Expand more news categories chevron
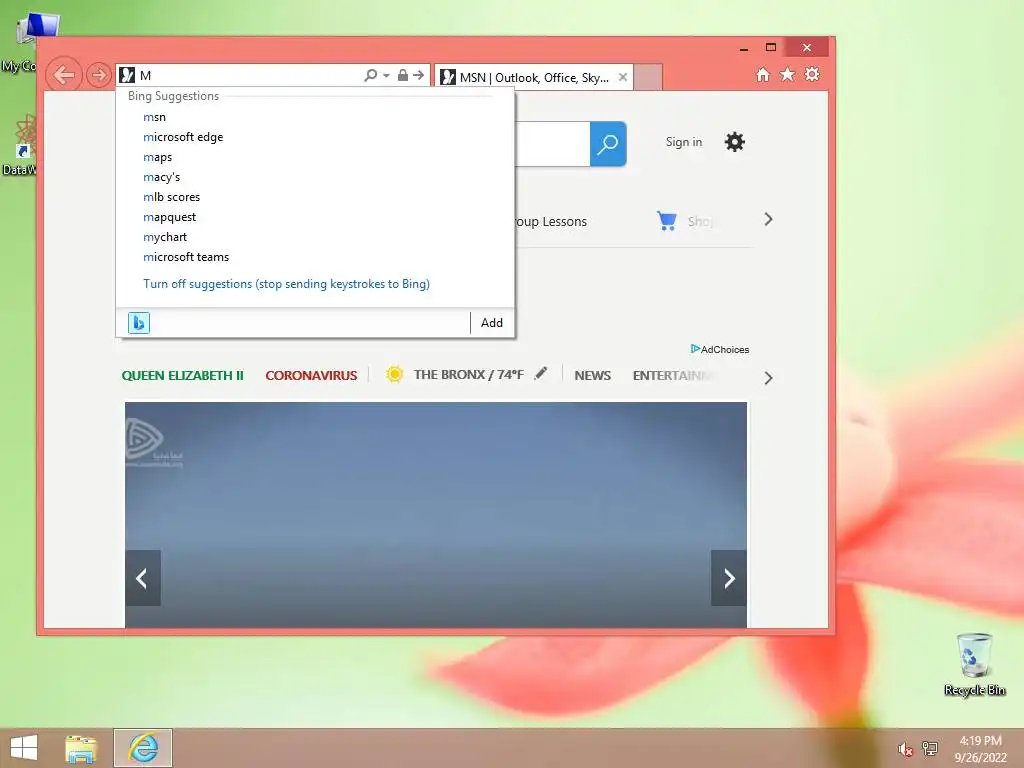The width and height of the screenshot is (1024, 768). [769, 378]
